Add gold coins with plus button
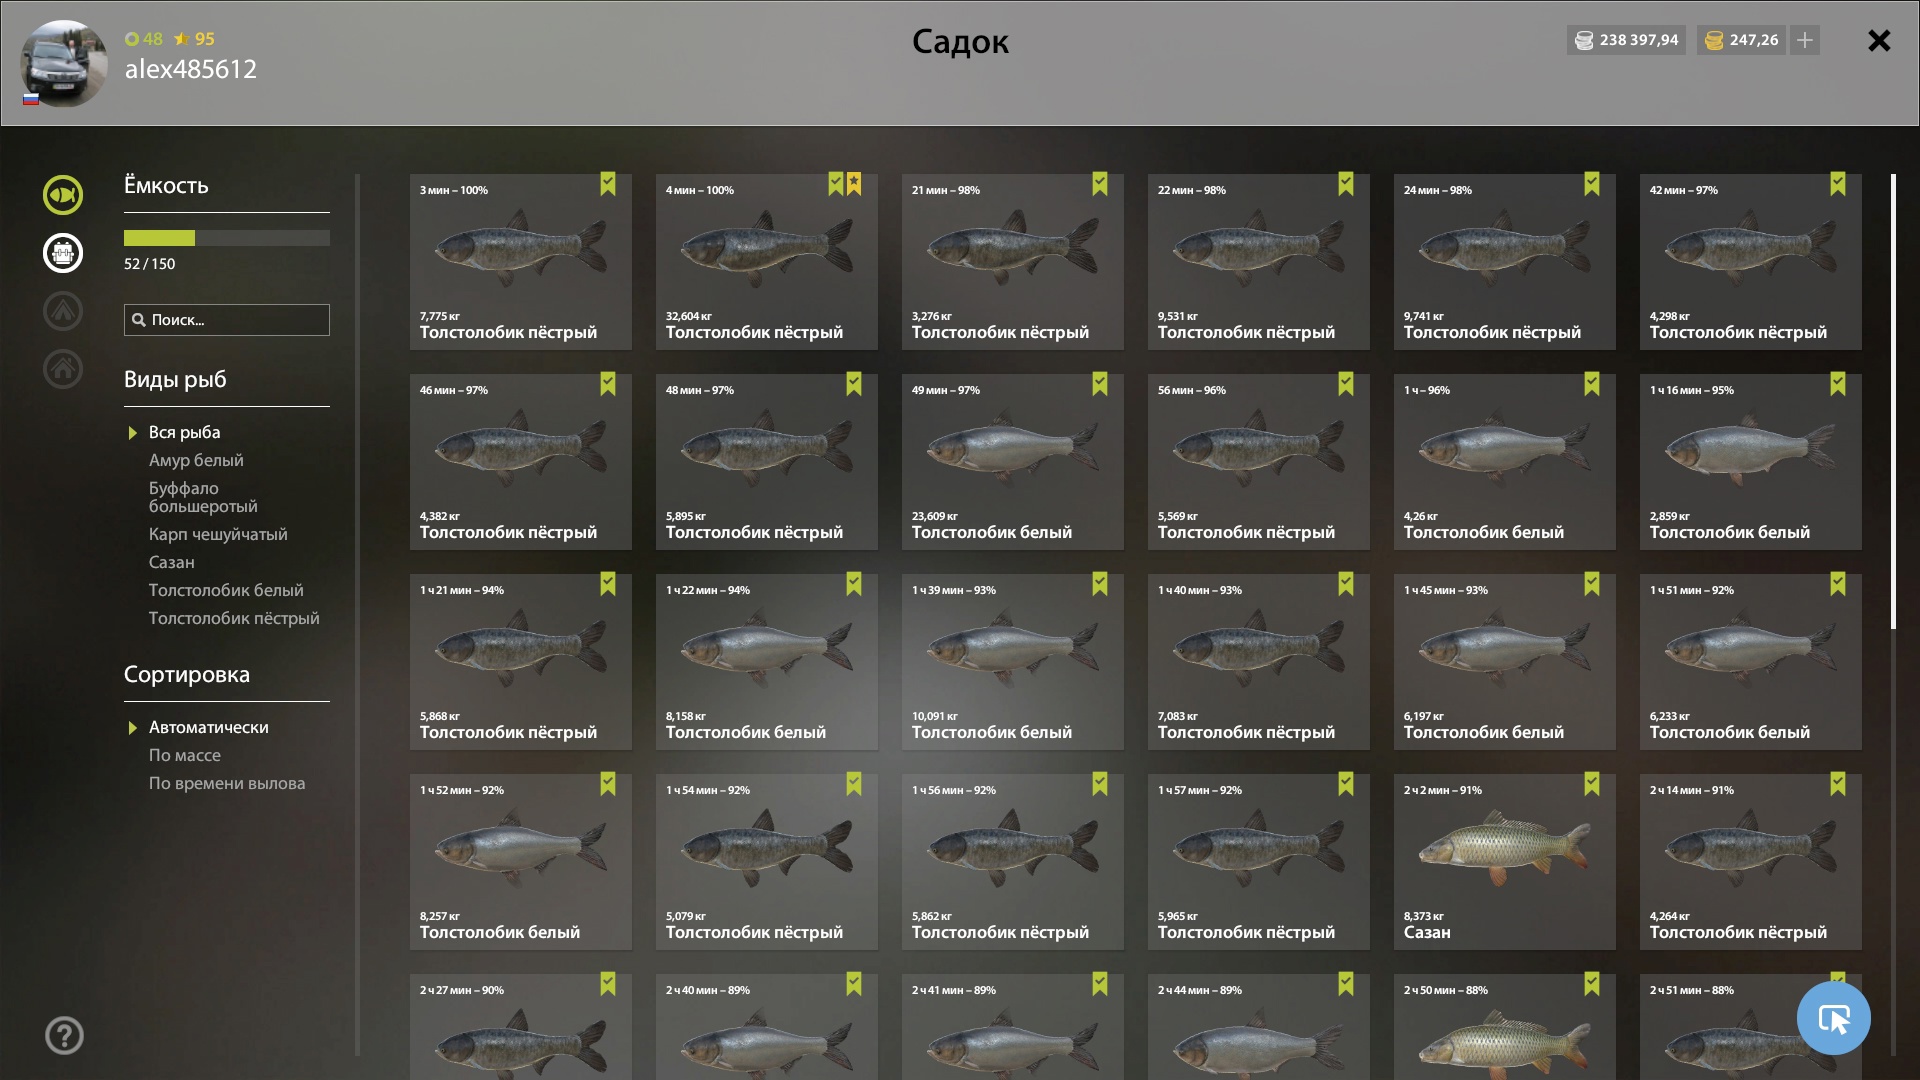The width and height of the screenshot is (1920, 1080). click(1804, 40)
